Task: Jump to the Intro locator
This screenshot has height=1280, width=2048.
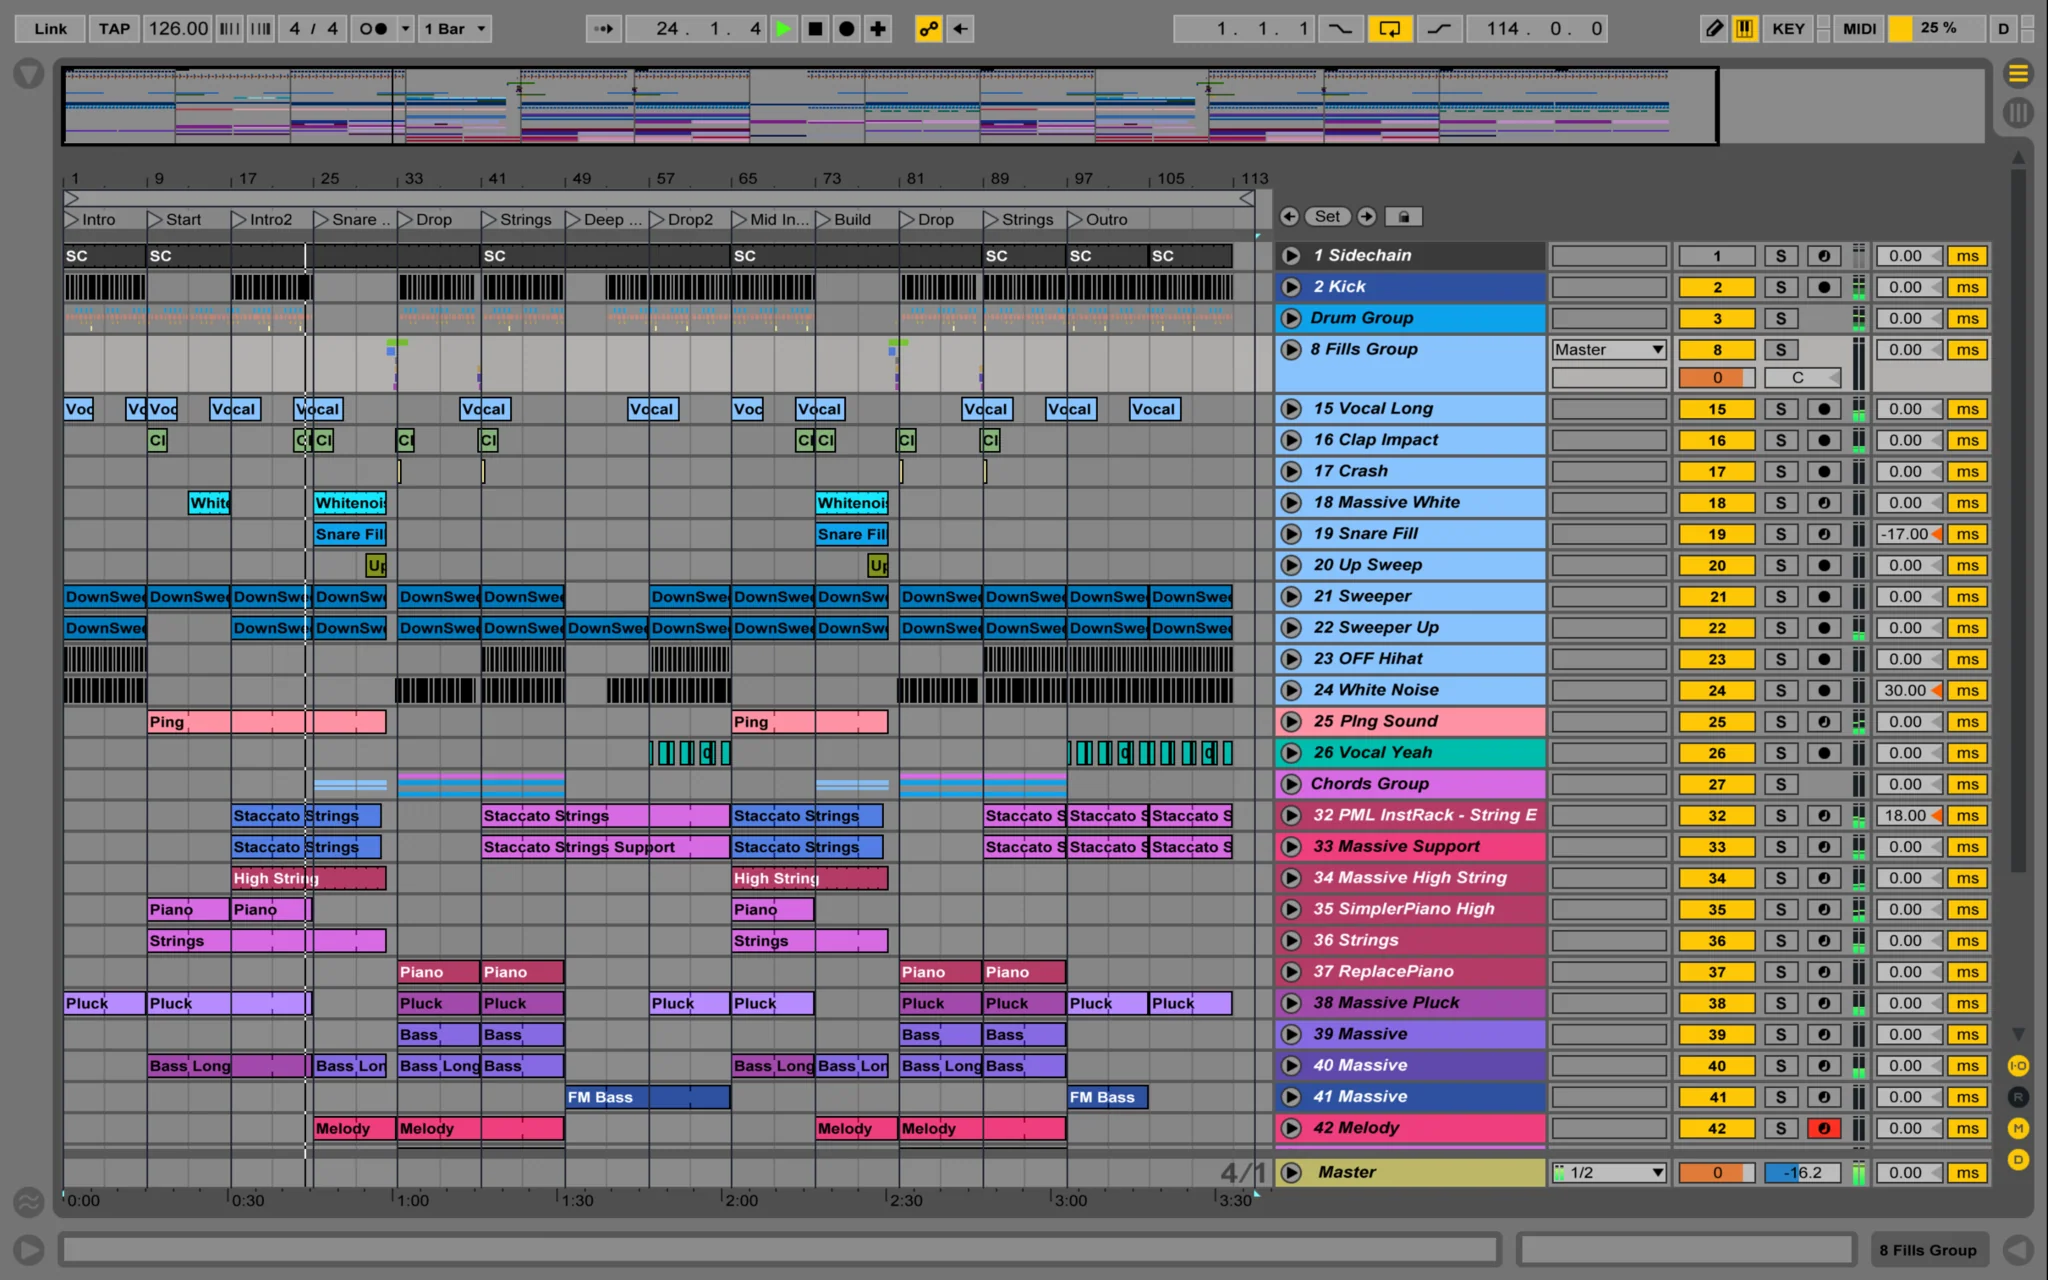Action: pos(90,219)
